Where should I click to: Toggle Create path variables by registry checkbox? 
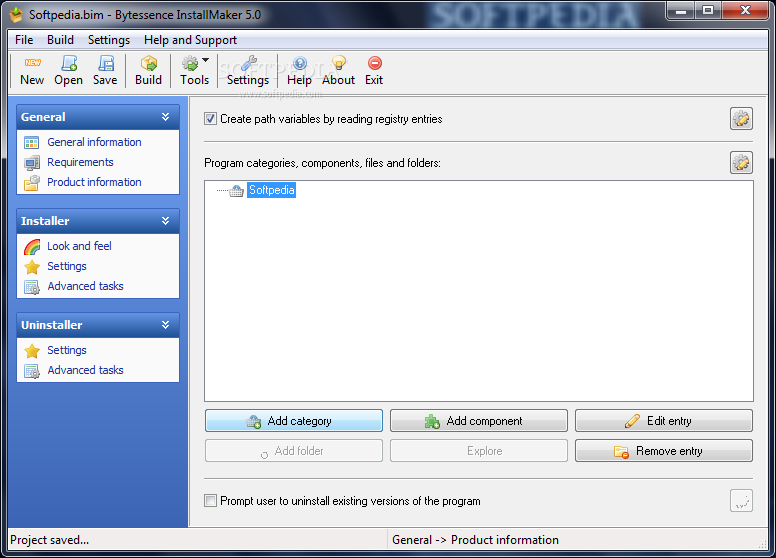210,119
